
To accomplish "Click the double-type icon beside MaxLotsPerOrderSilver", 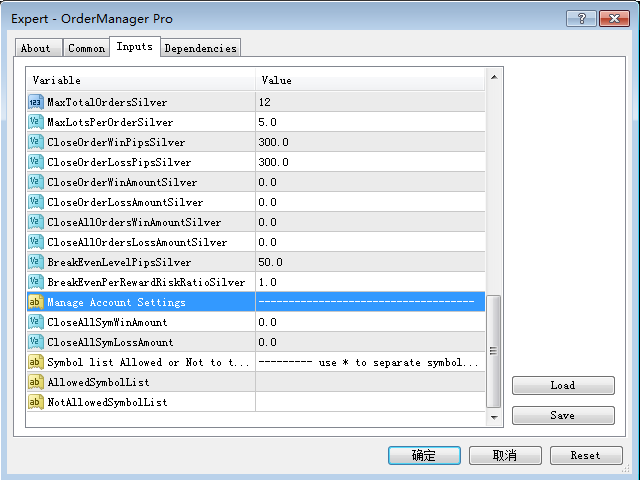I will (x=35, y=122).
